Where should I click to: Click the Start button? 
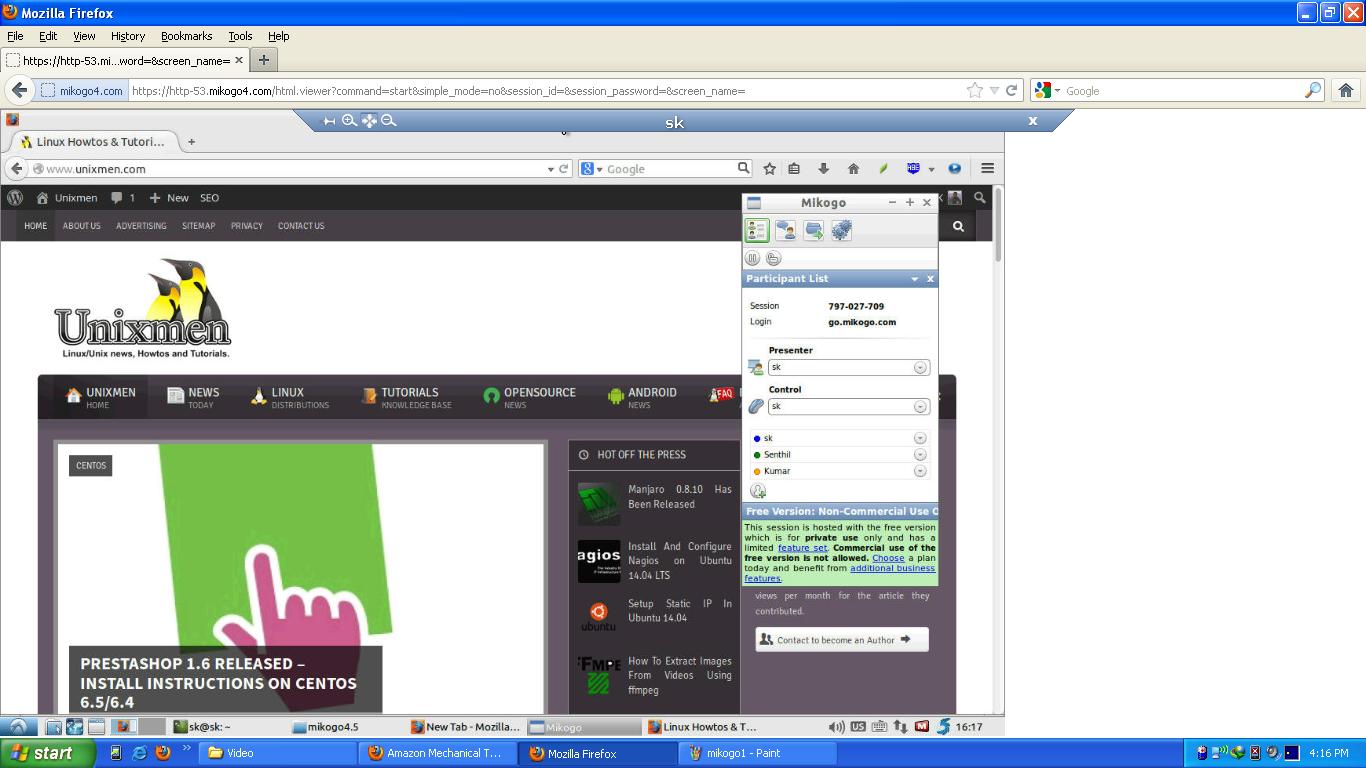(x=47, y=753)
